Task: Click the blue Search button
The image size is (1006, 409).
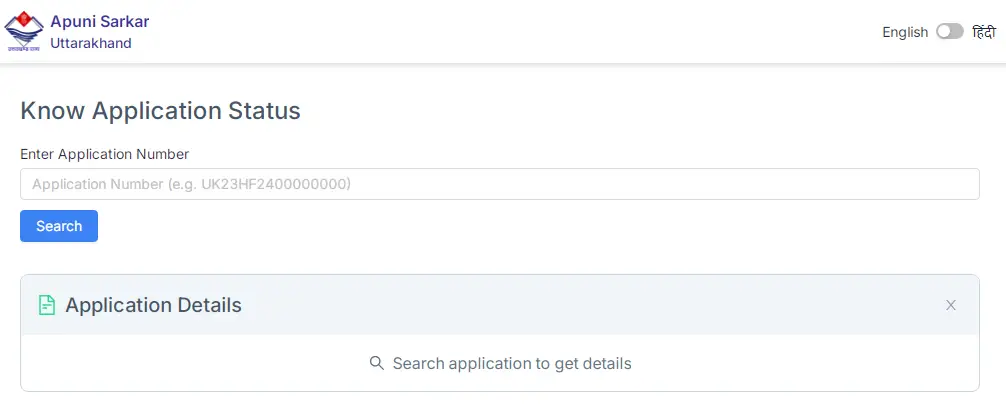Action: pyautogui.click(x=59, y=226)
